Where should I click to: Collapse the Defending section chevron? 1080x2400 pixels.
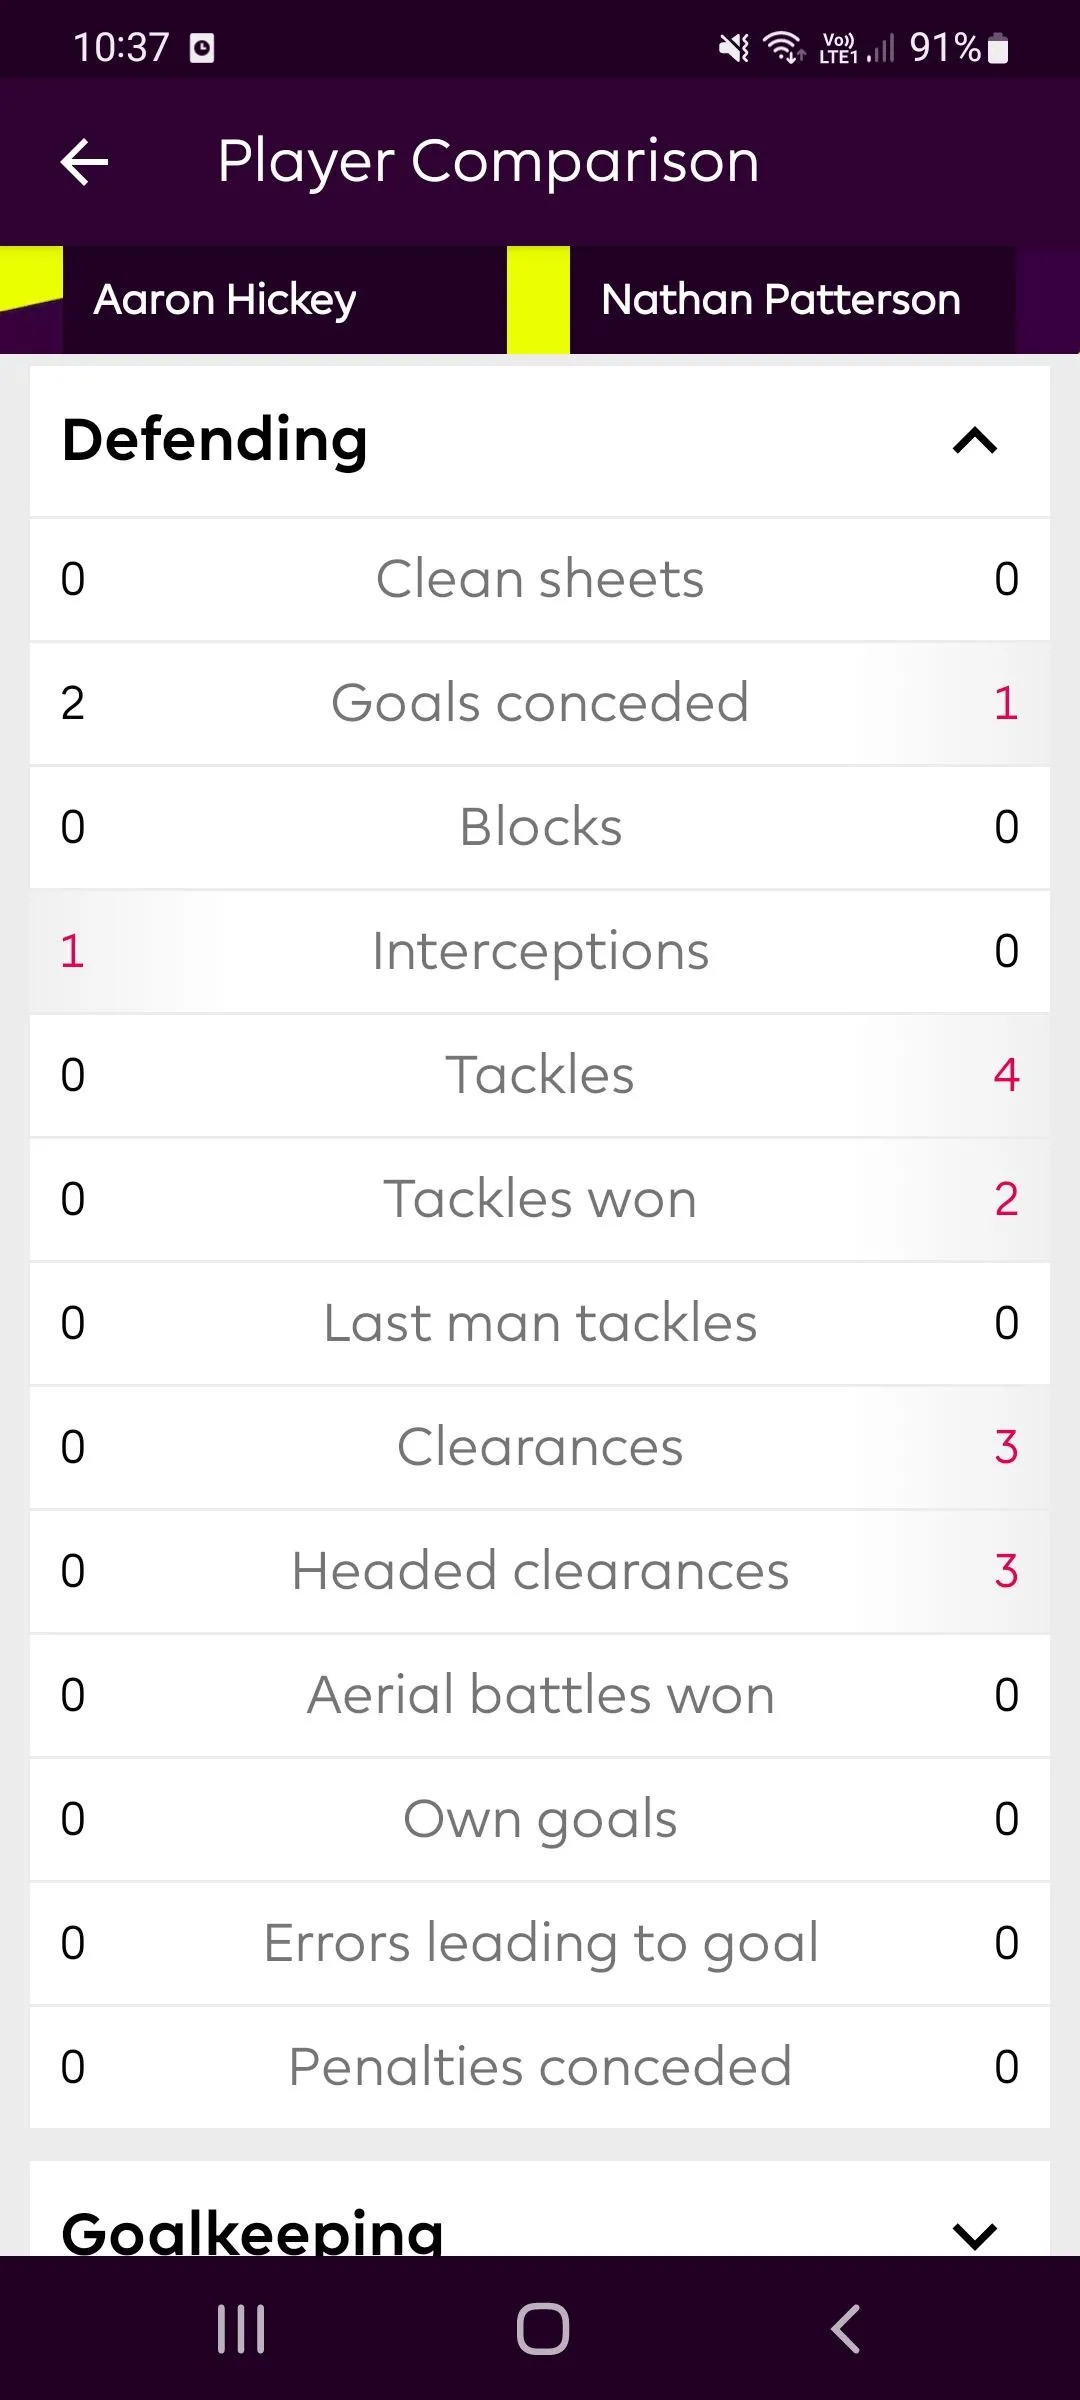tap(975, 441)
